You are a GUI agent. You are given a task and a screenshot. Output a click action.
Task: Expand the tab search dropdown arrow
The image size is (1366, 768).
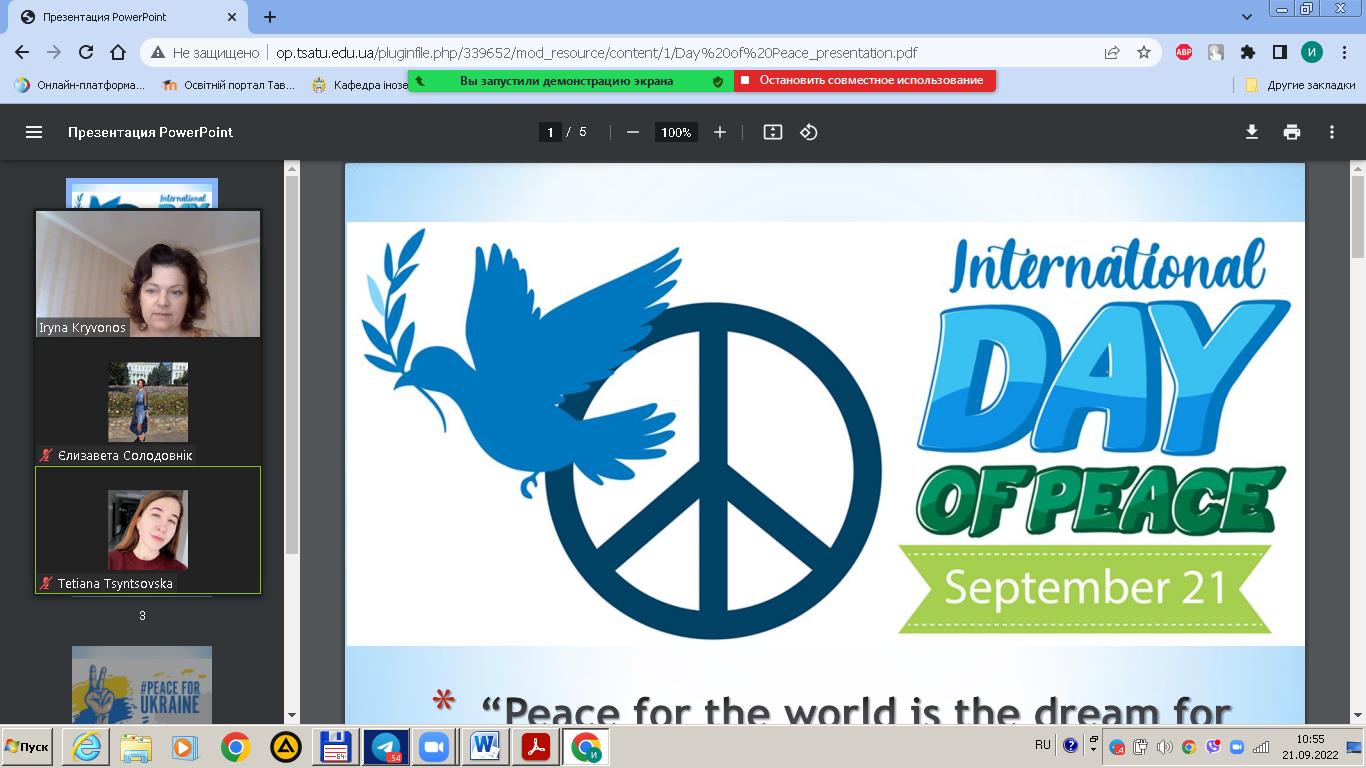(1246, 17)
